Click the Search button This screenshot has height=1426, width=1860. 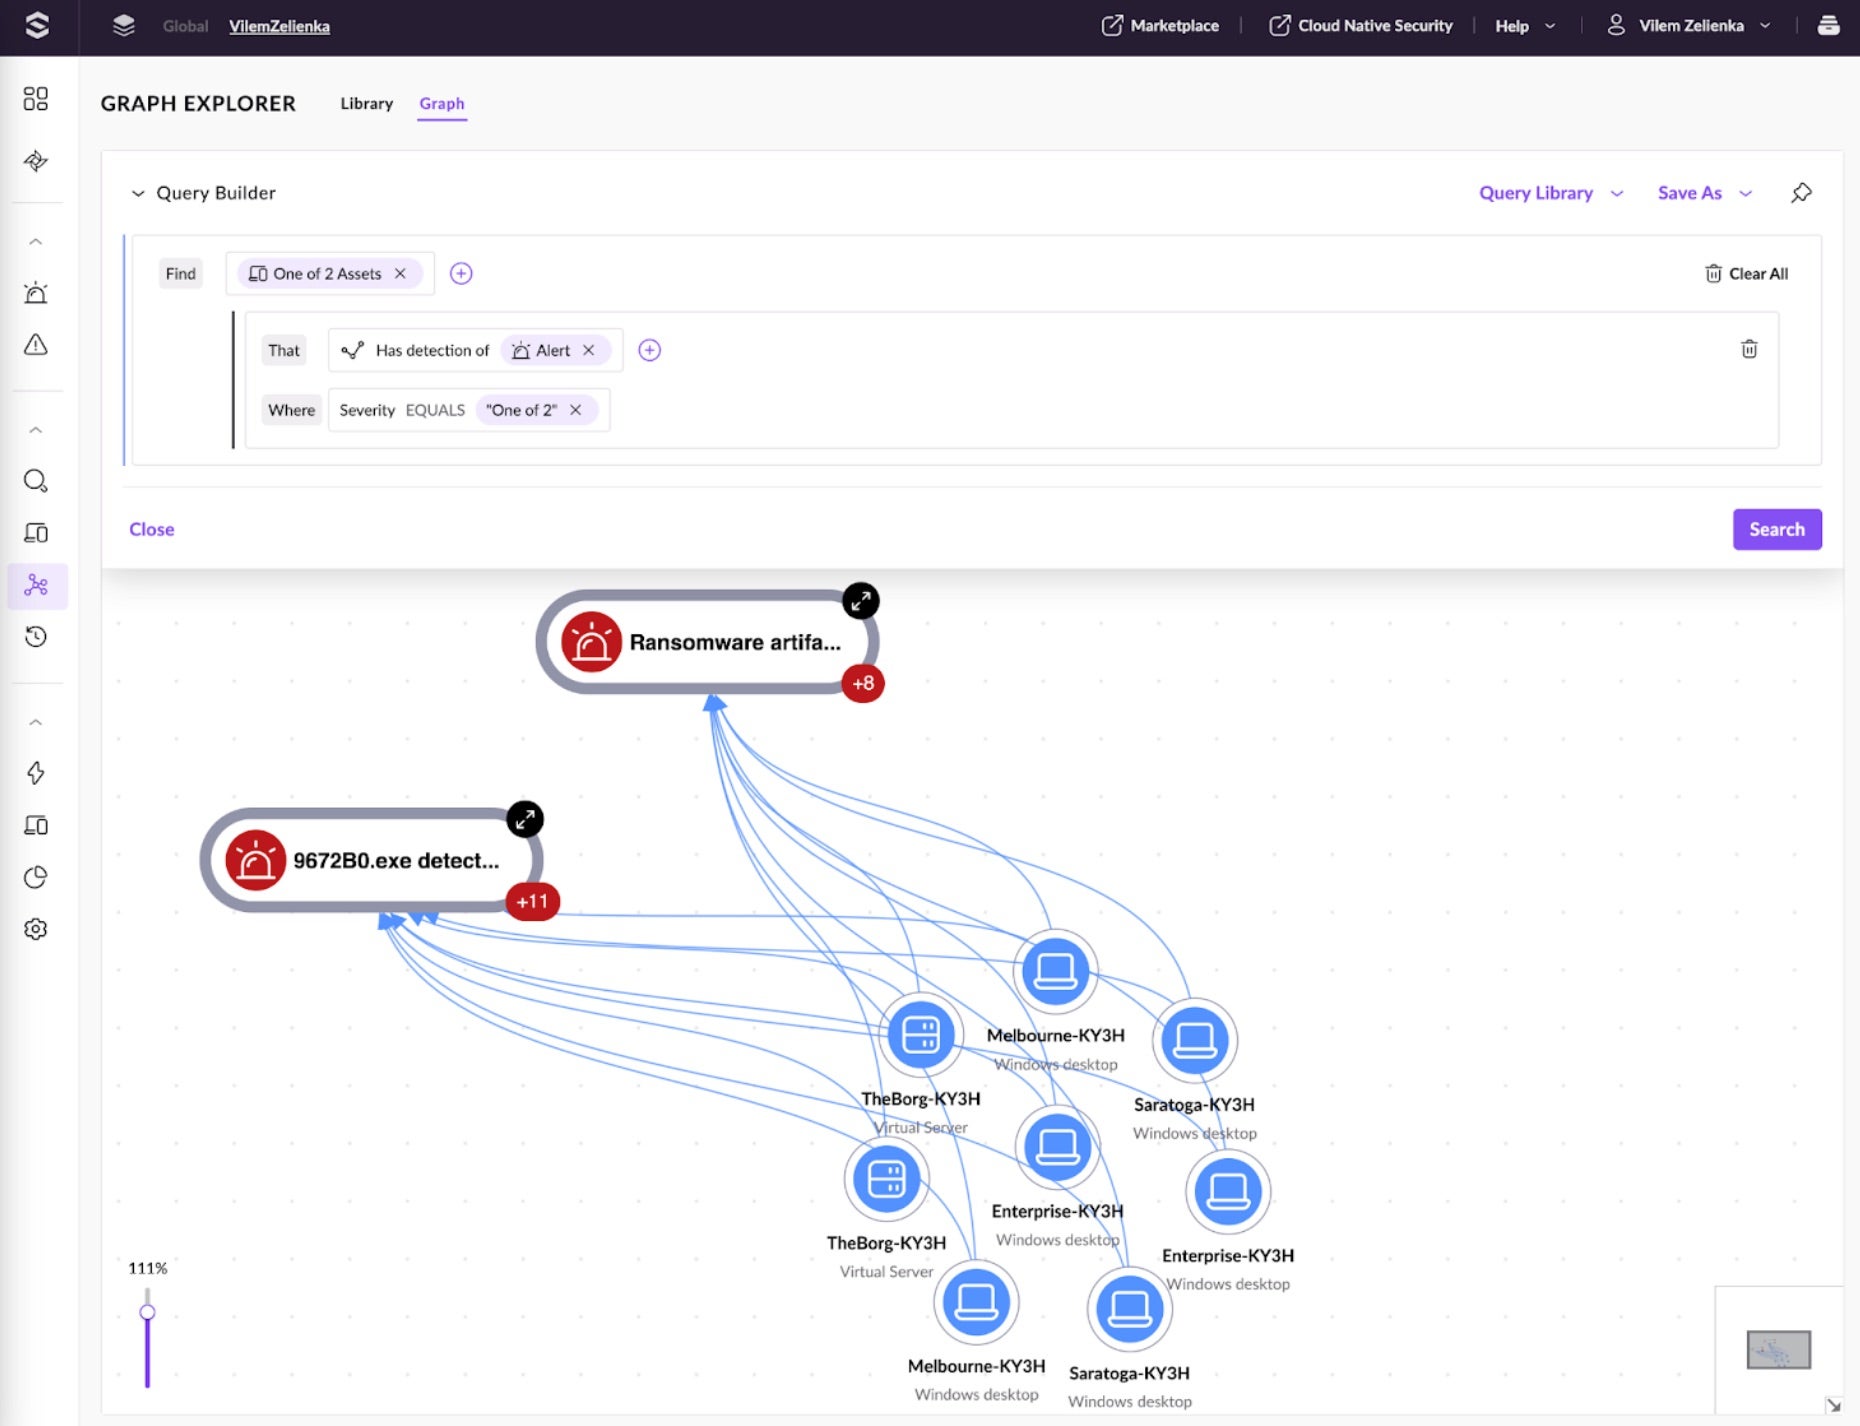[x=1776, y=529]
